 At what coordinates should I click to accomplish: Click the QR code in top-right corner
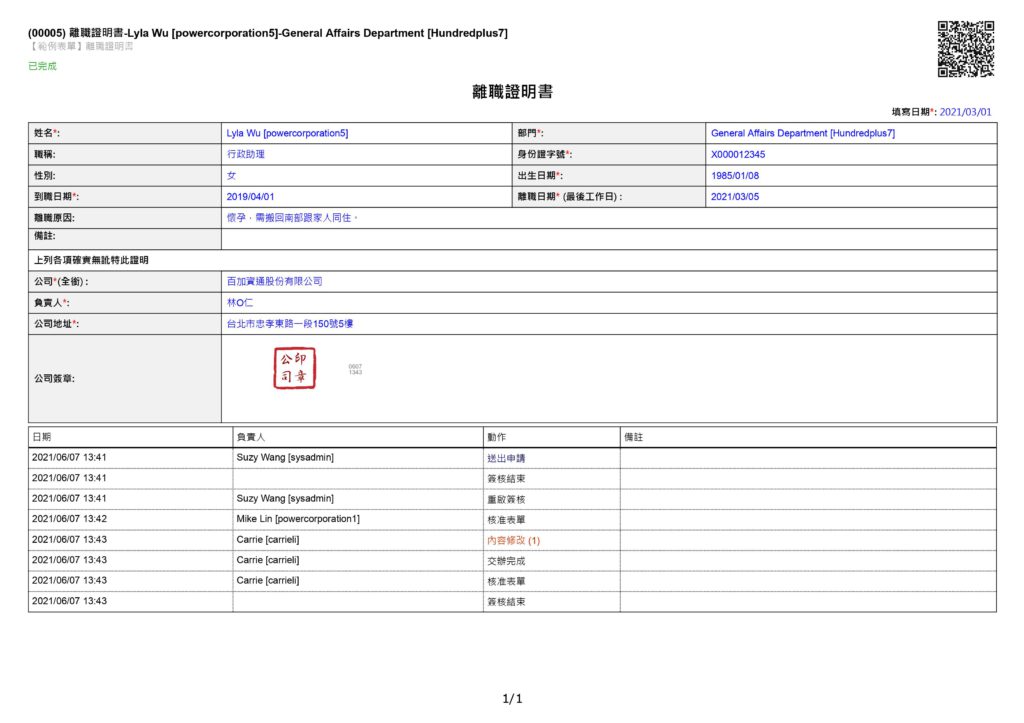point(965,49)
